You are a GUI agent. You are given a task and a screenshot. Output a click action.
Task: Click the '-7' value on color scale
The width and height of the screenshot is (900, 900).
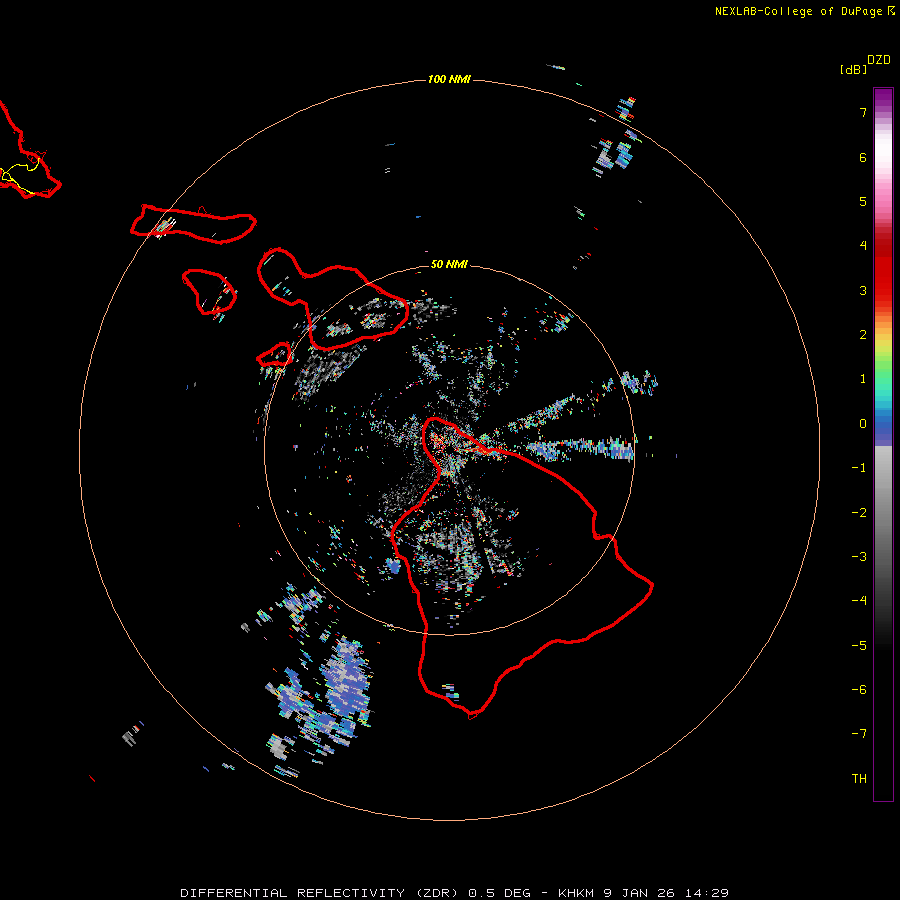859,734
